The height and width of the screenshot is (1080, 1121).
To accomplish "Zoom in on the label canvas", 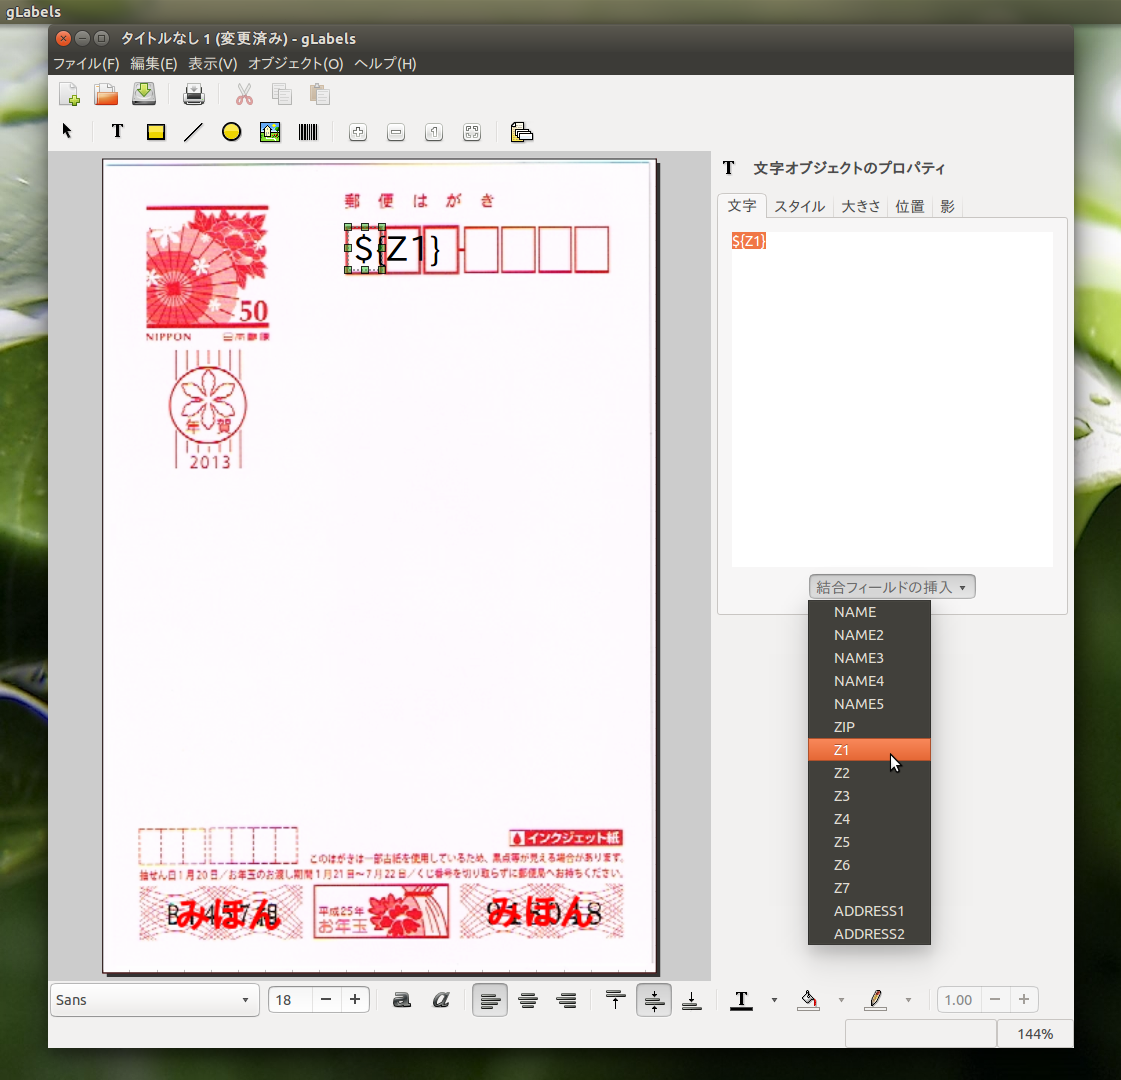I will point(358,132).
